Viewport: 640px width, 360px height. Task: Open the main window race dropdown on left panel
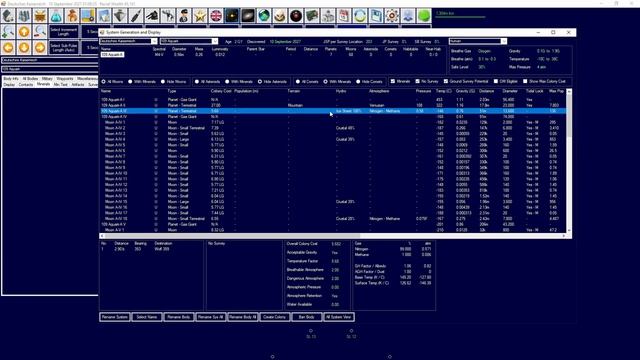pos(50,60)
